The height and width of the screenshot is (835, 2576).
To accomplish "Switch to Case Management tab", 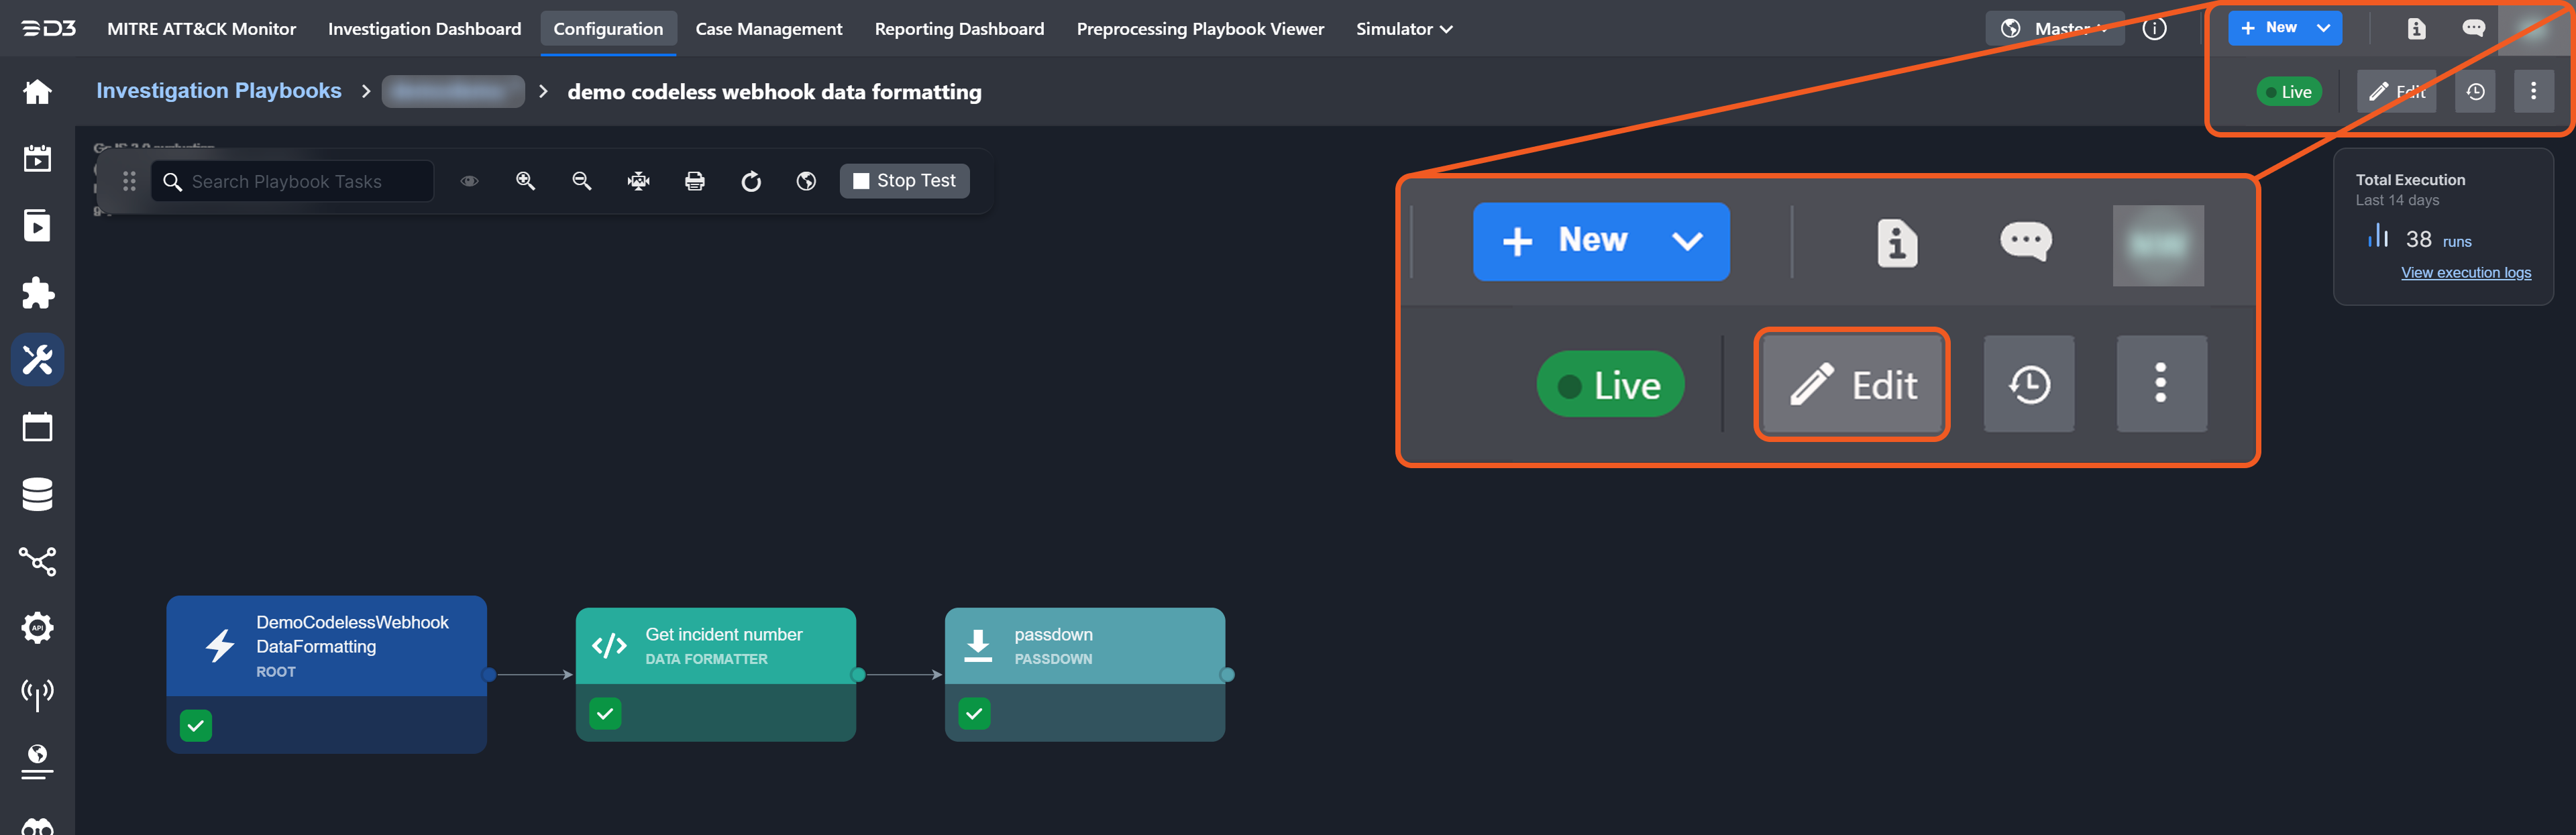I will (768, 29).
